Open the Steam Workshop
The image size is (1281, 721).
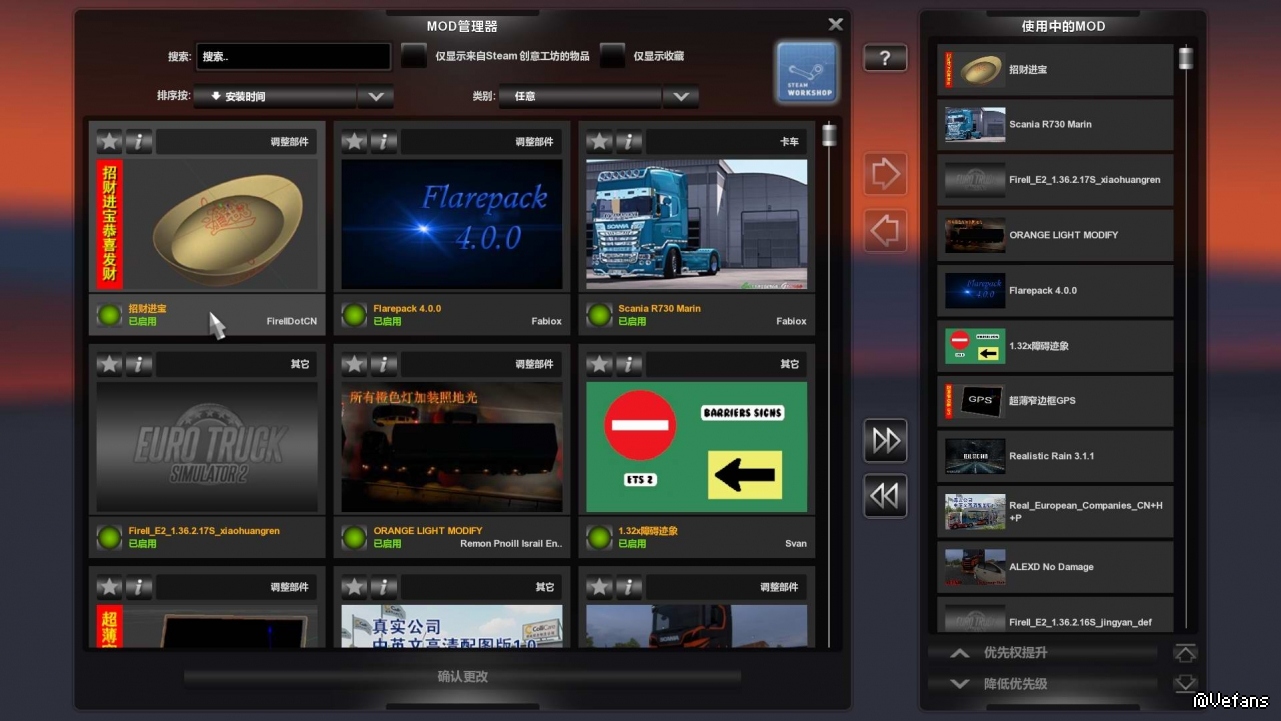[807, 72]
